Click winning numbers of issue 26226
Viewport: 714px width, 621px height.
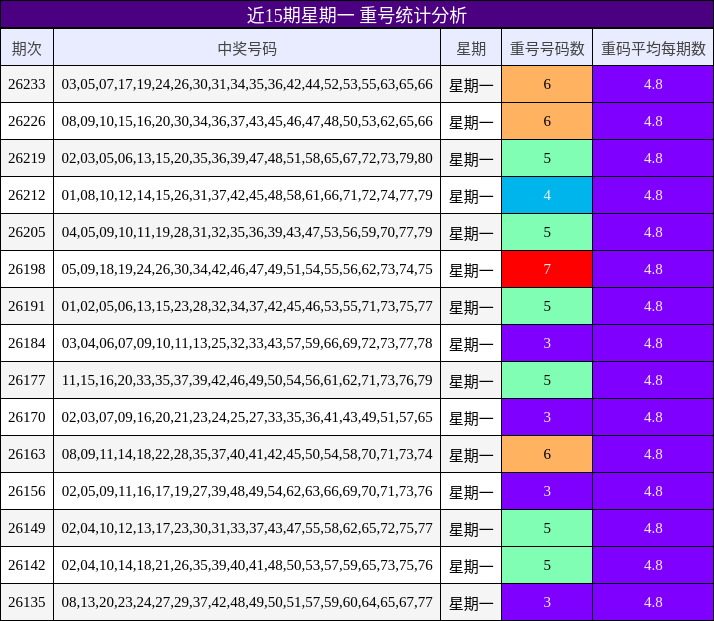[247, 121]
